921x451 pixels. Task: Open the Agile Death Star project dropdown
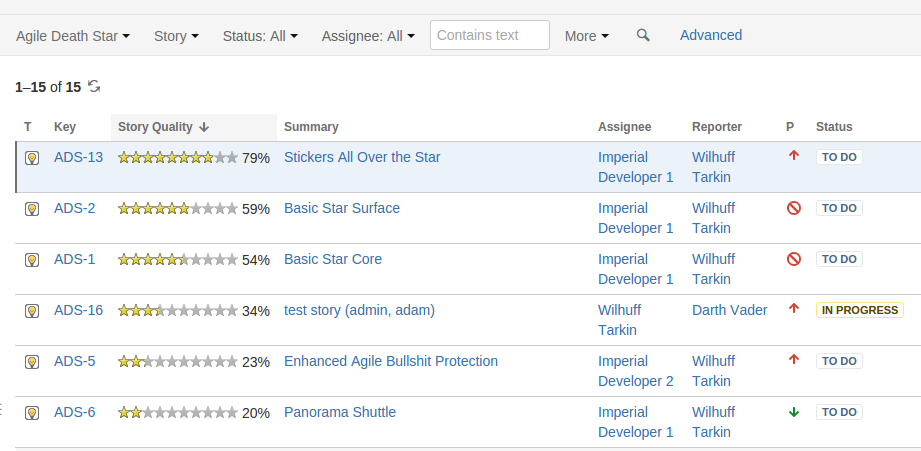click(73, 36)
